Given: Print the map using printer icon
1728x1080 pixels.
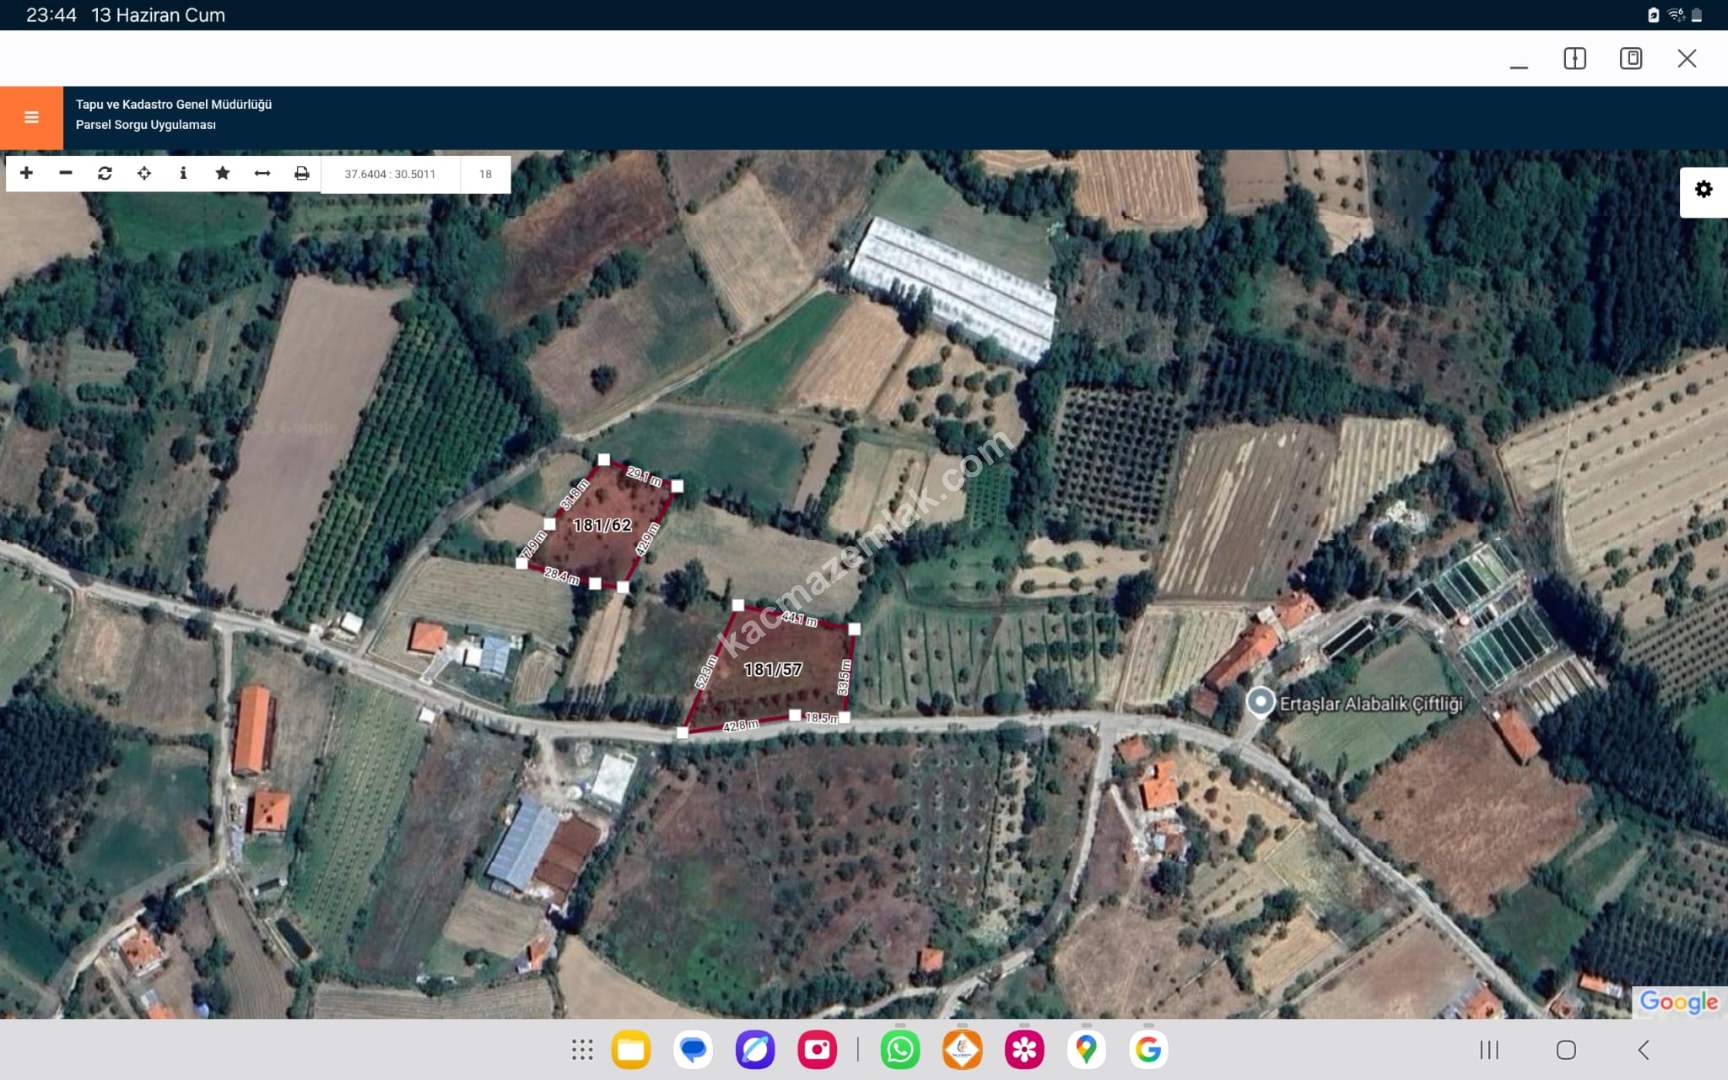Looking at the screenshot, I should [x=301, y=173].
